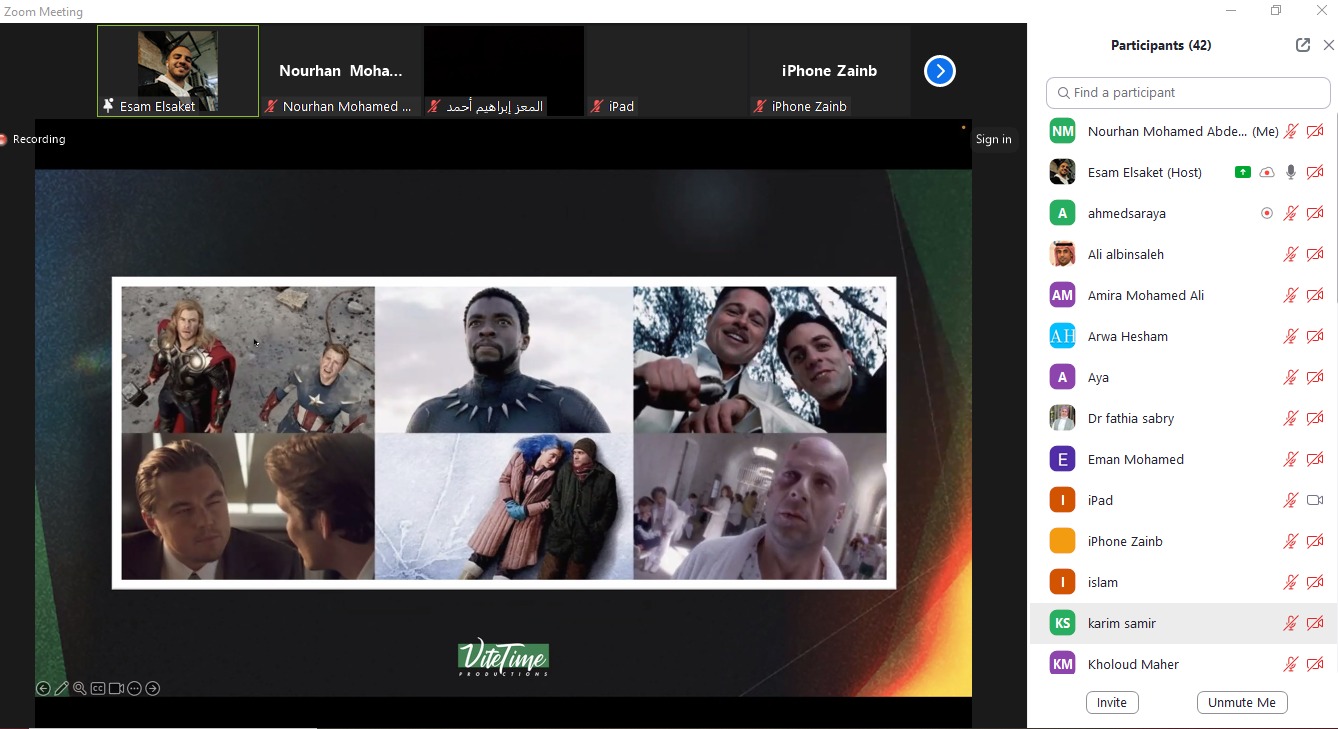The width and height of the screenshot is (1338, 729).
Task: Click the Recording indicator
Action: click(33, 139)
